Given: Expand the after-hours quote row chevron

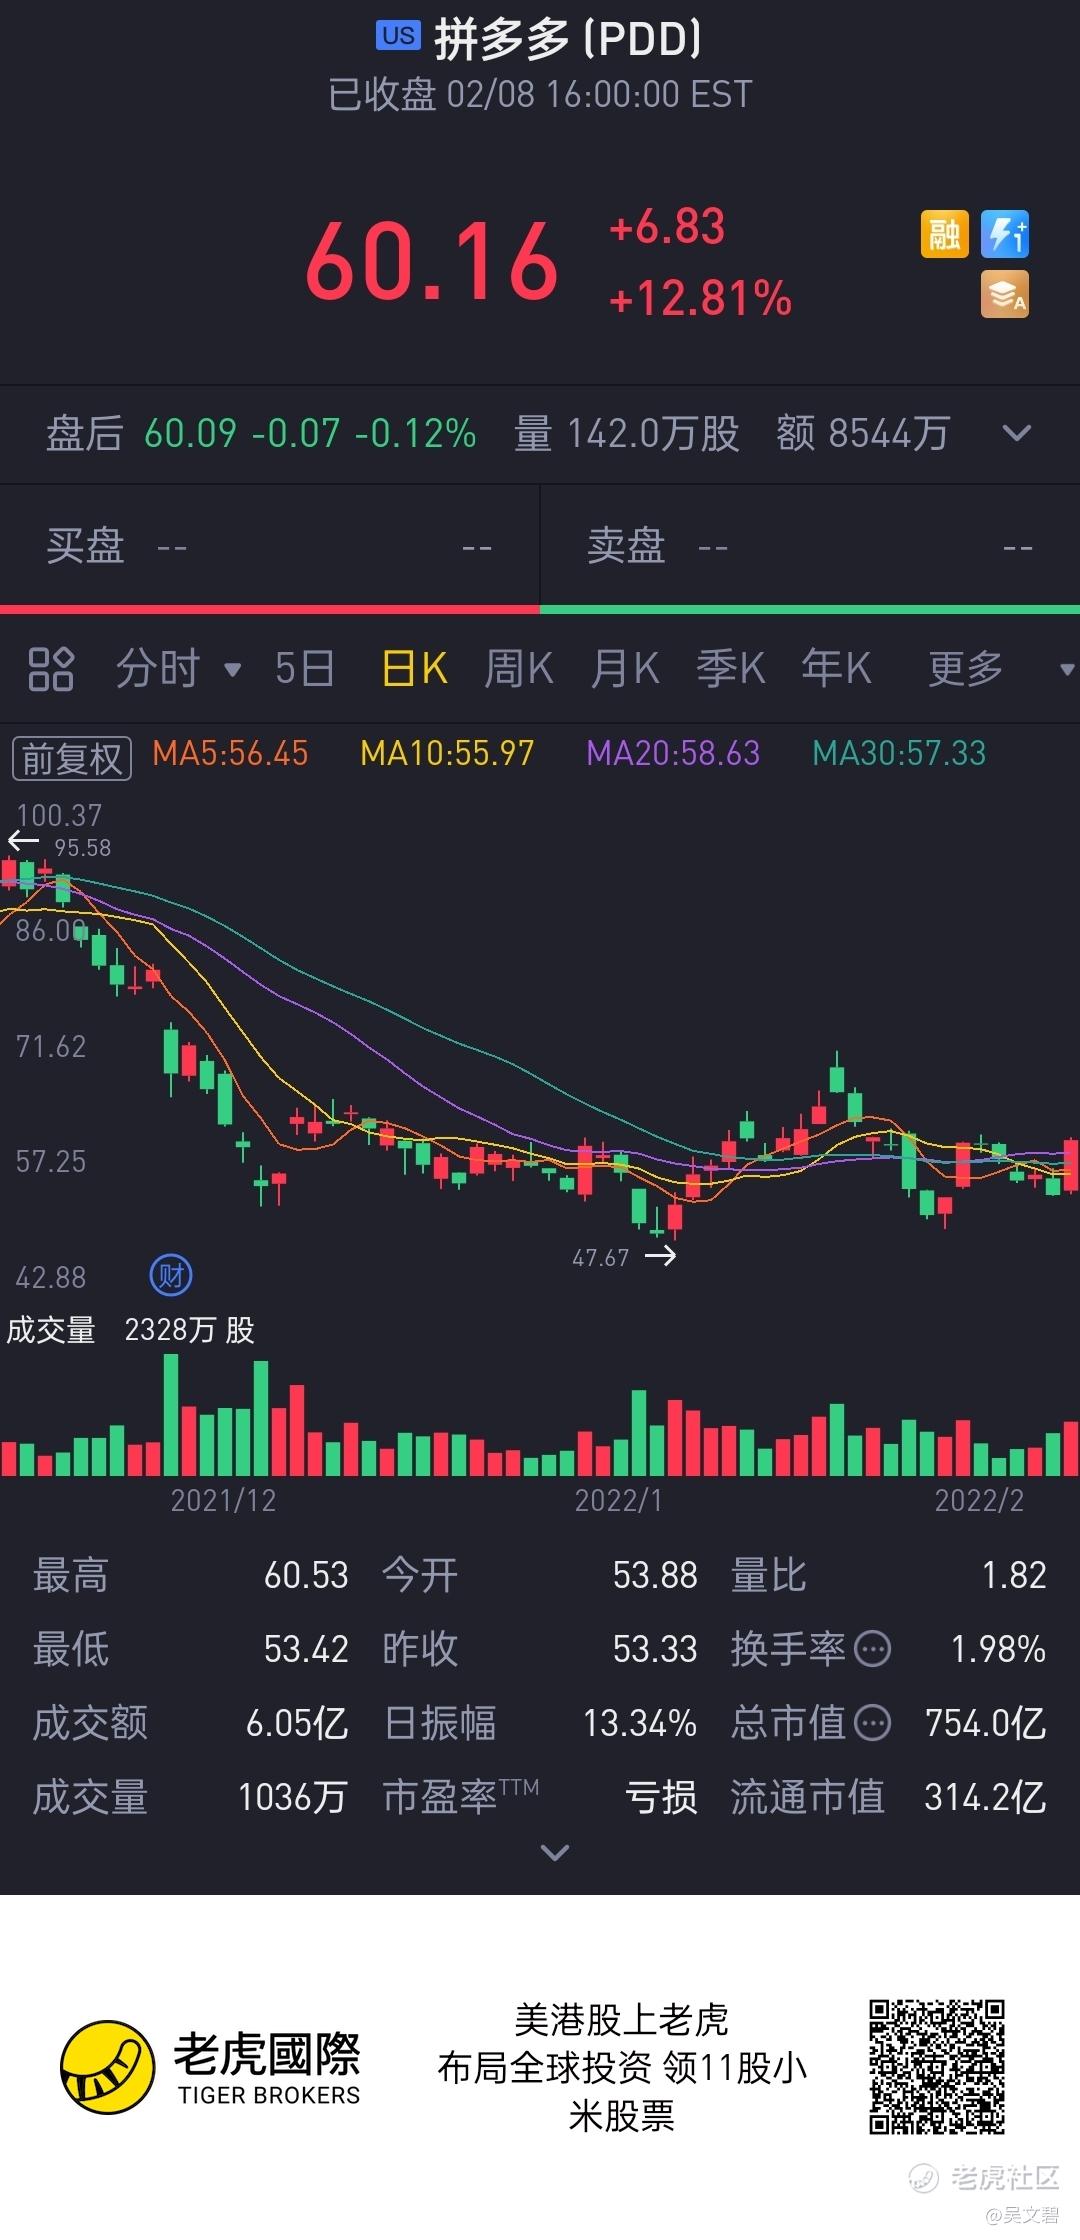Looking at the screenshot, I should click(1017, 434).
